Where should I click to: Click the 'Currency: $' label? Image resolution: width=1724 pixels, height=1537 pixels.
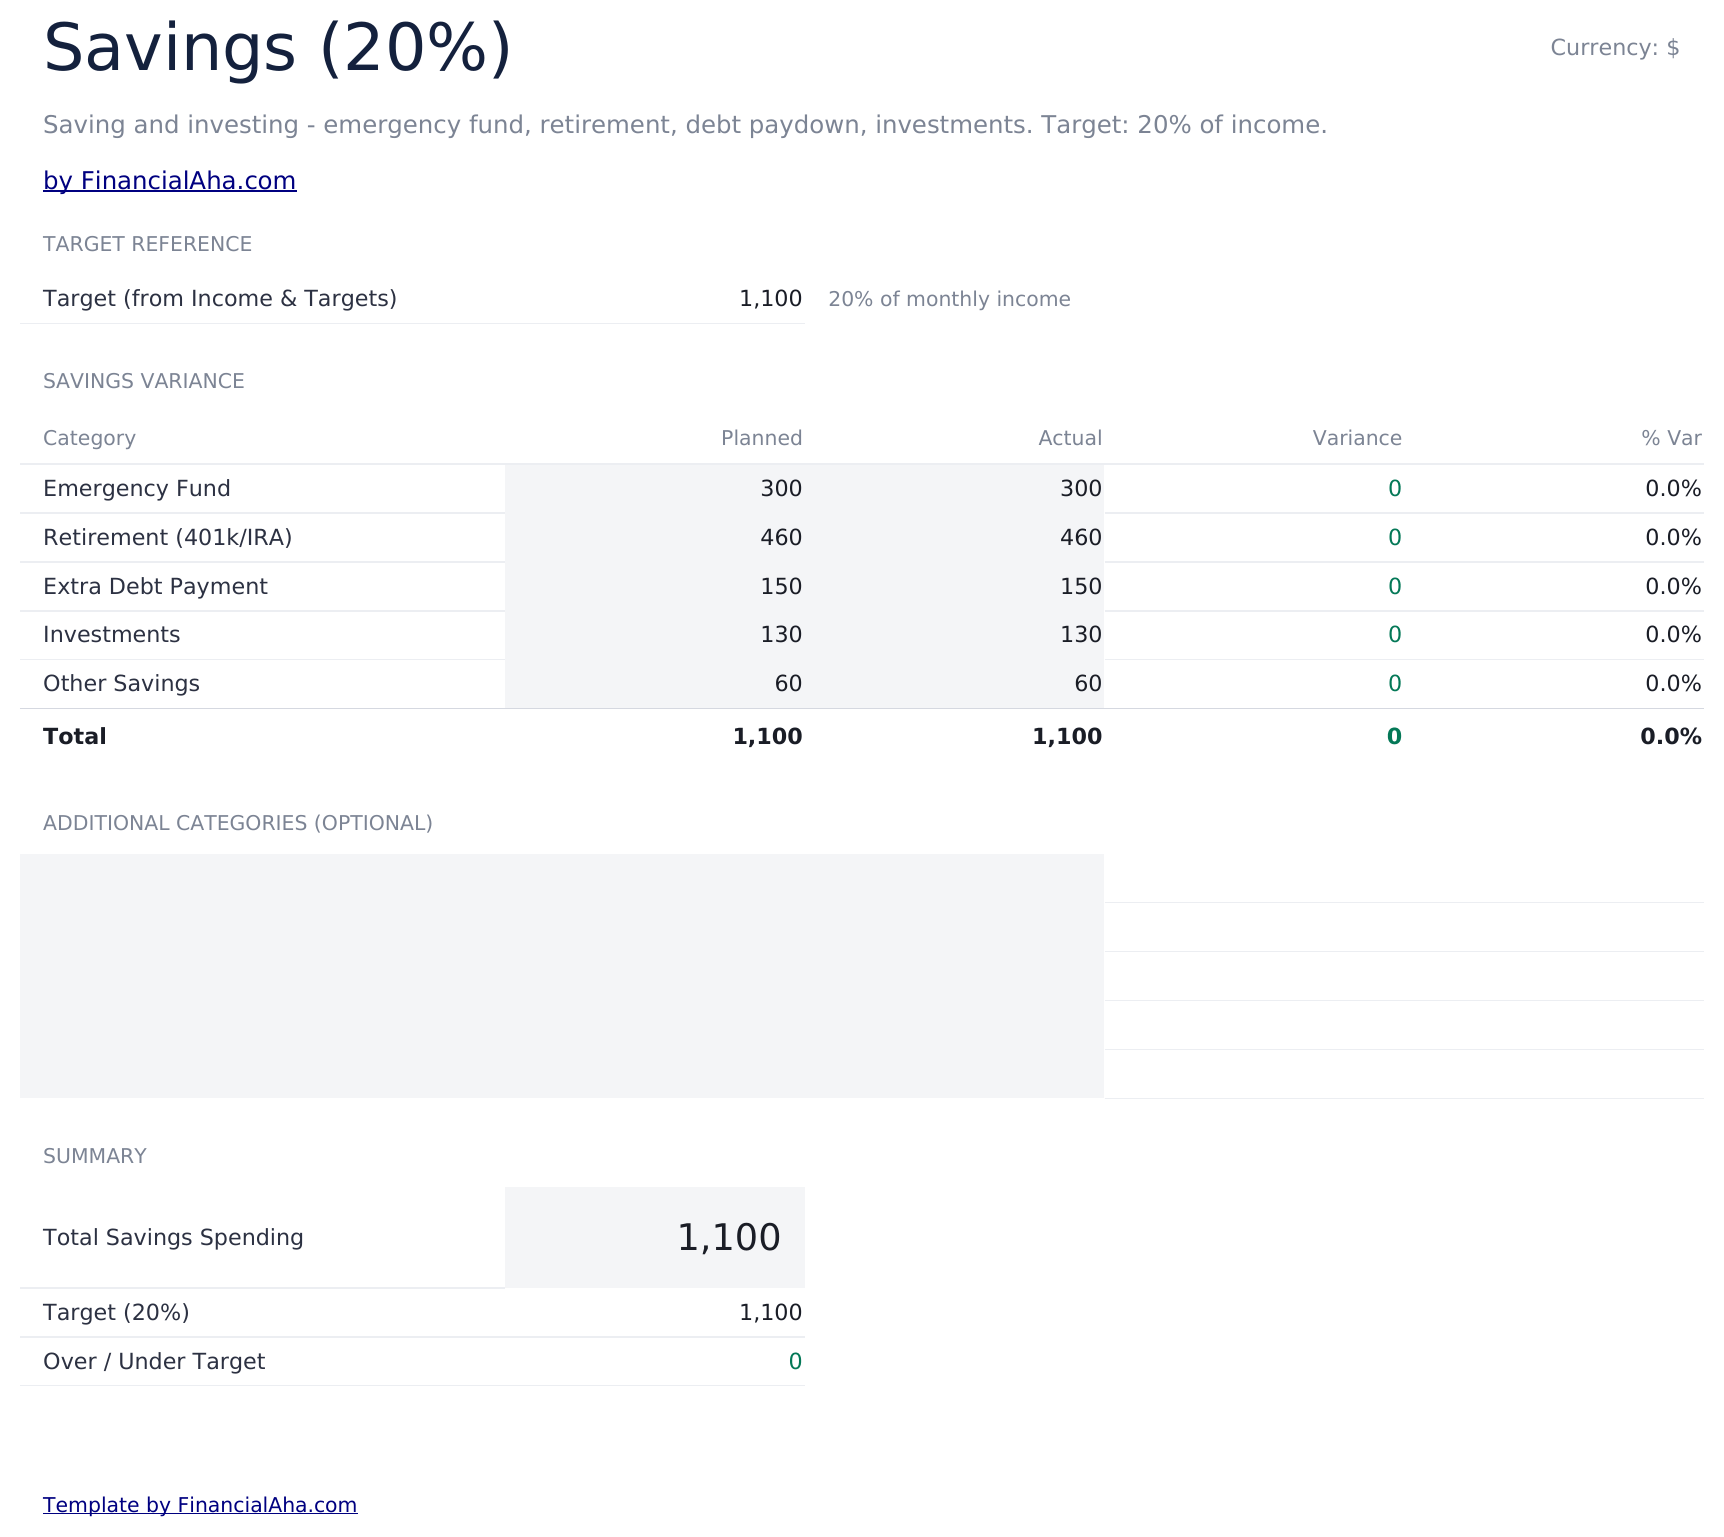click(x=1614, y=48)
